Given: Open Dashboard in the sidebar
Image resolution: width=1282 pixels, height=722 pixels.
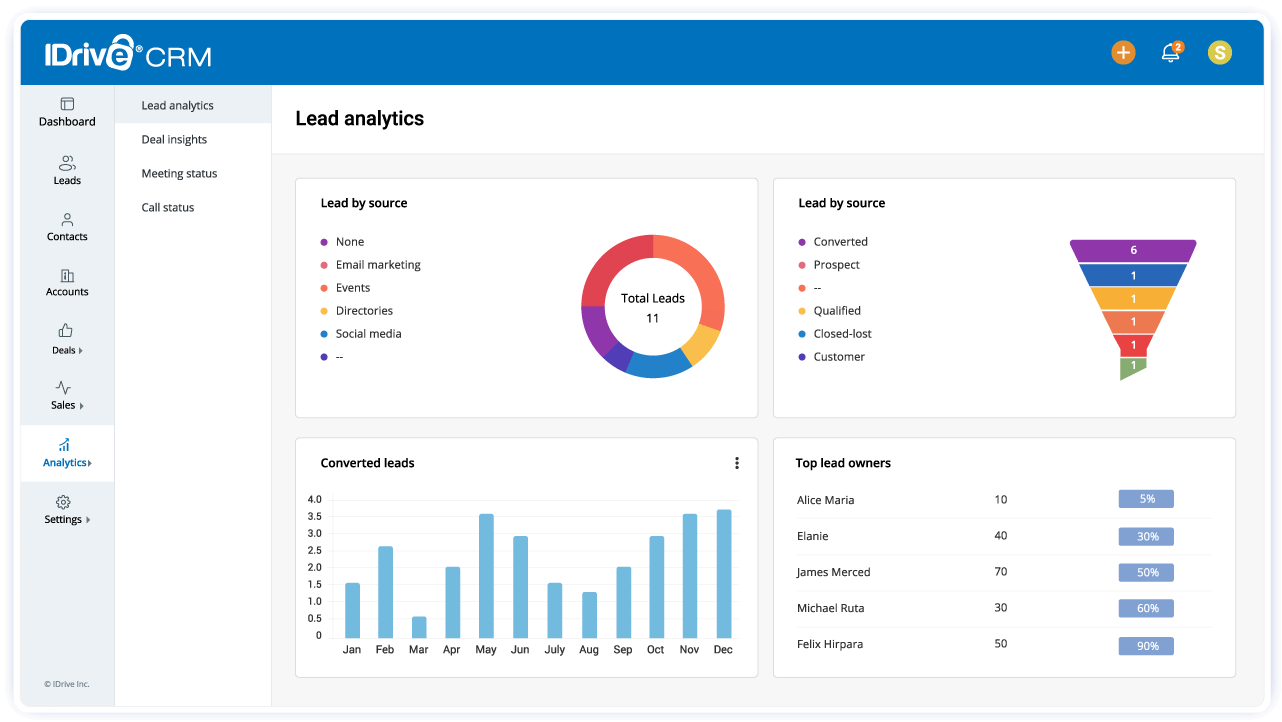Looking at the screenshot, I should point(67,112).
